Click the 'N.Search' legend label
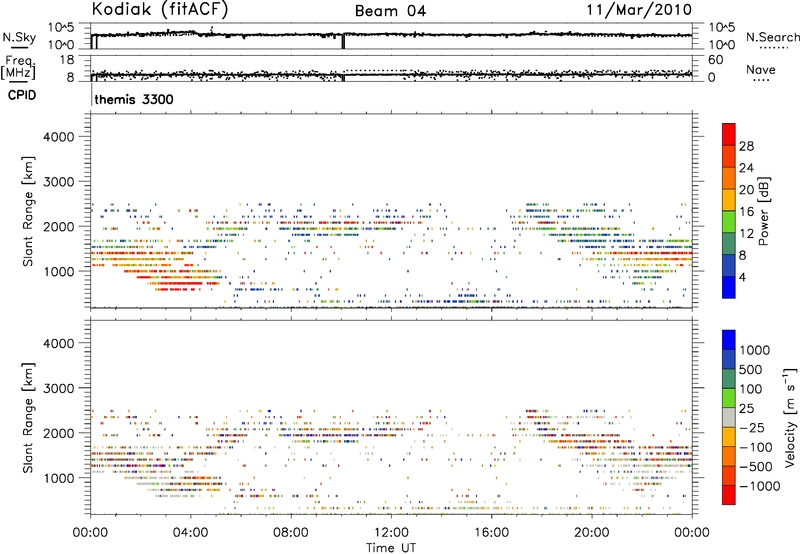This screenshot has height=554, width=800. (x=772, y=37)
